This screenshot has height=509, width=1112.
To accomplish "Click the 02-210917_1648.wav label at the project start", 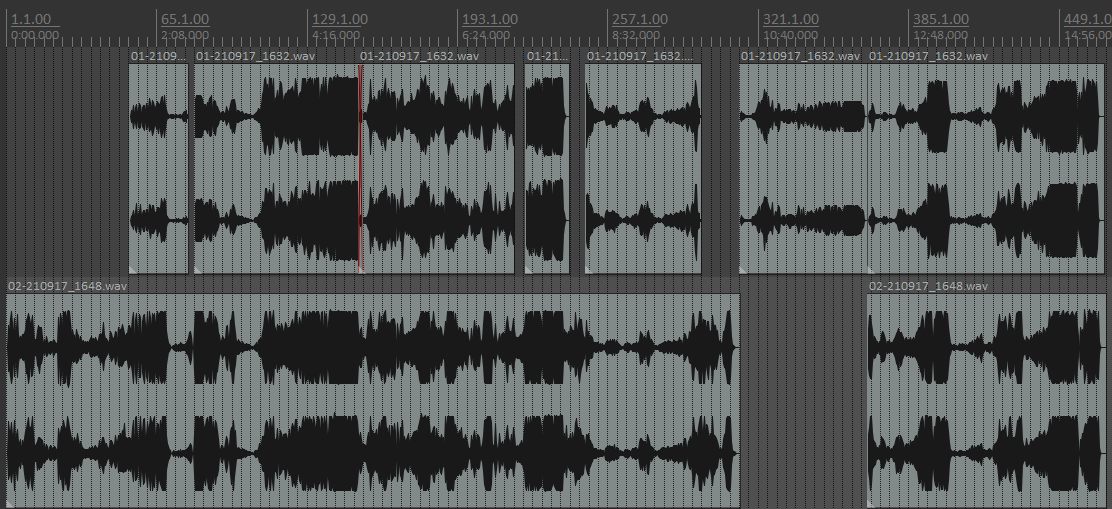I will [x=67, y=286].
